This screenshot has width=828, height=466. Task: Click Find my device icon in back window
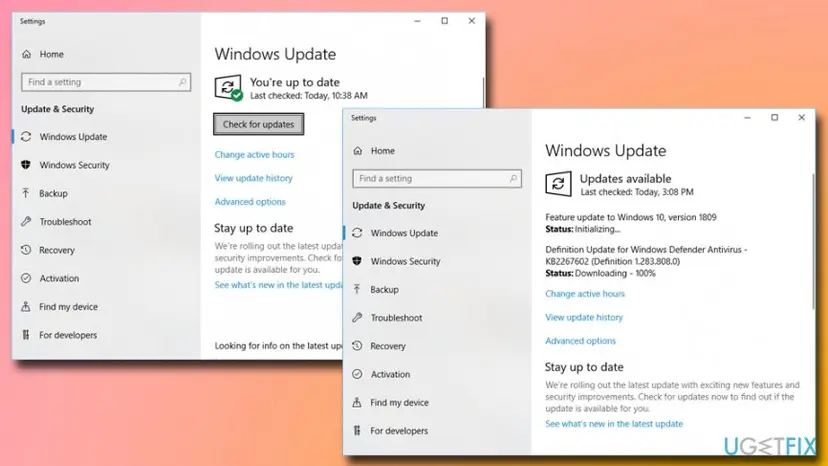tap(26, 306)
